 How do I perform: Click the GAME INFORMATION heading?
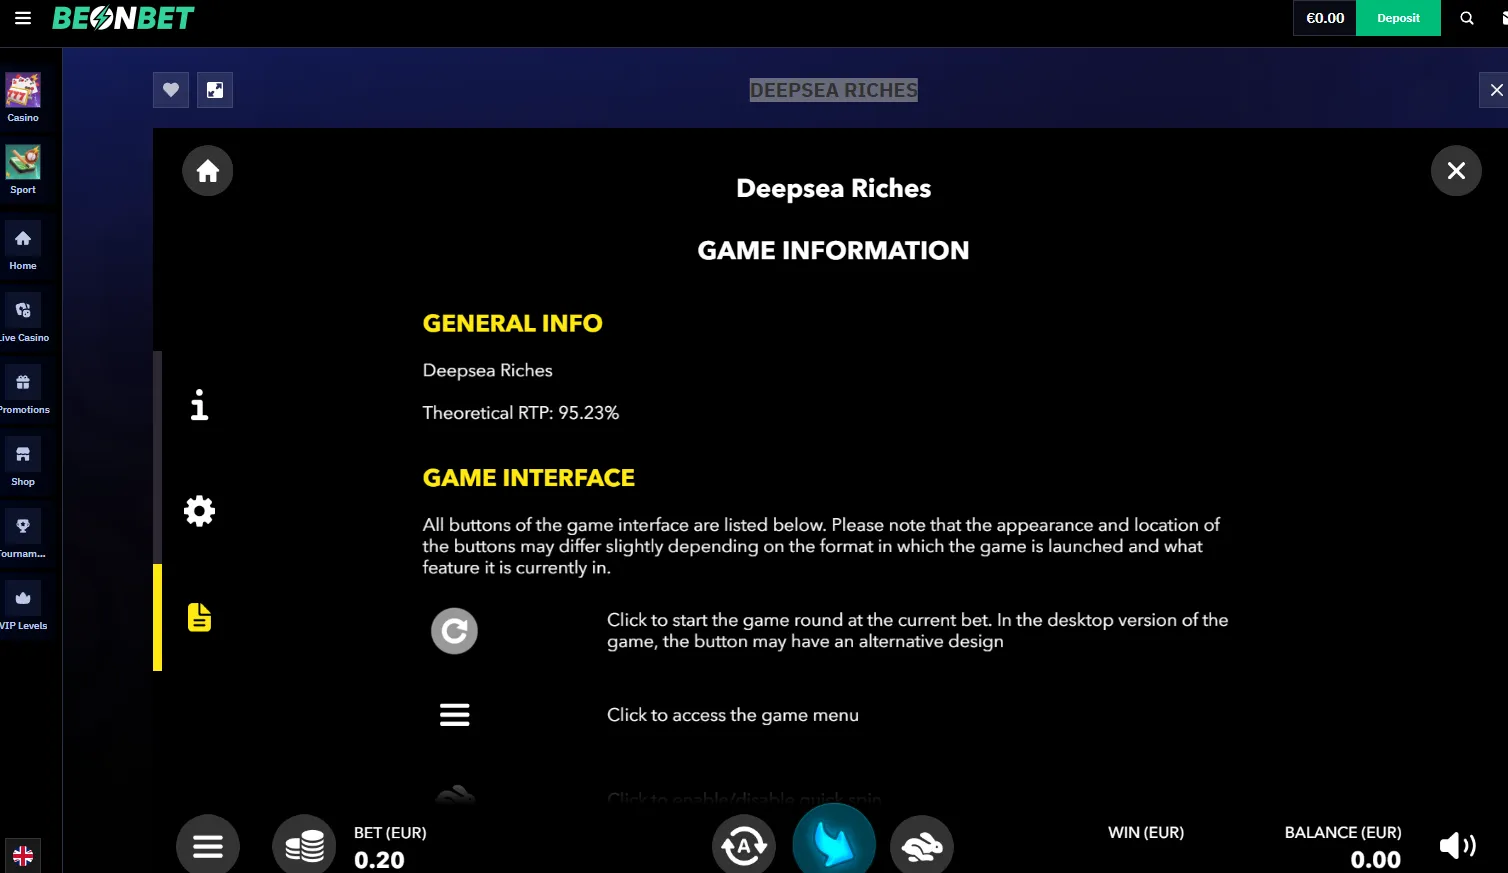coord(834,250)
